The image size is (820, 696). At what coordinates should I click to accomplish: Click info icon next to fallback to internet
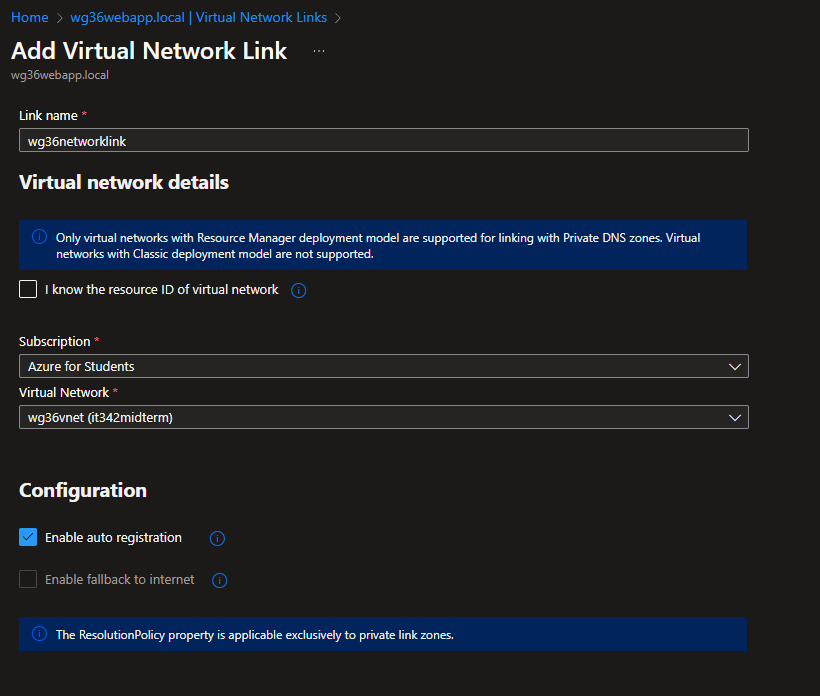(220, 581)
